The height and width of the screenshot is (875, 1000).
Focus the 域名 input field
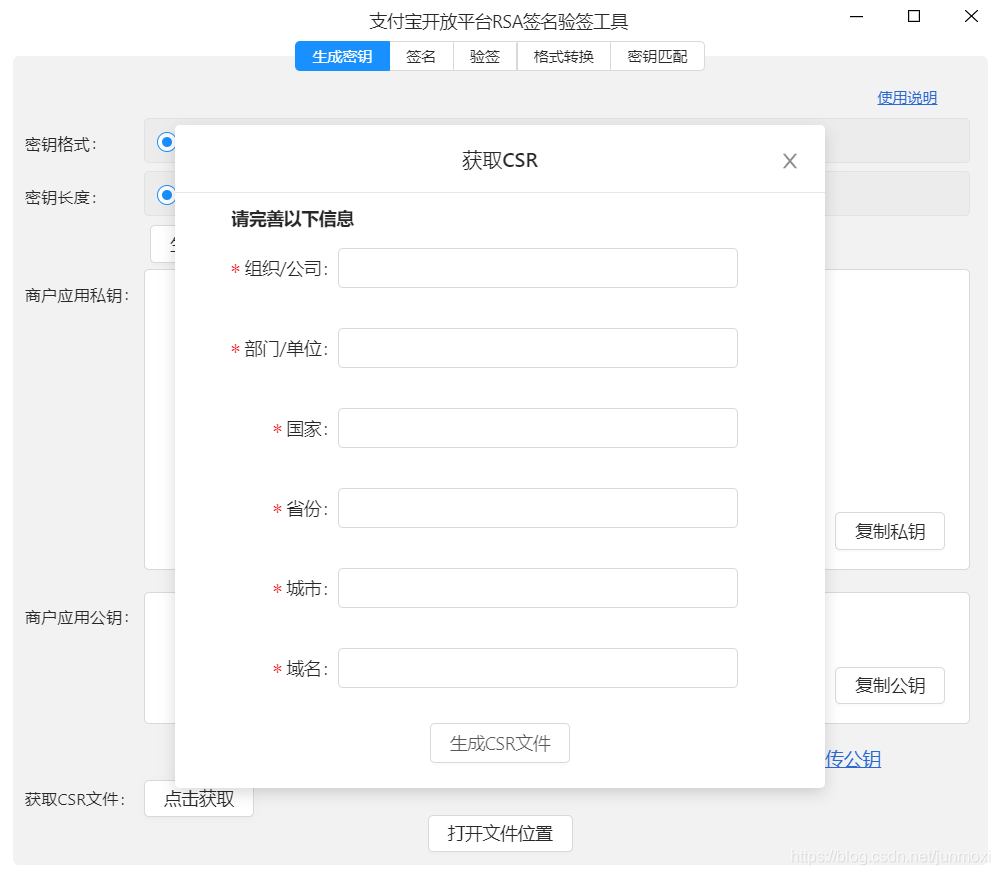537,668
